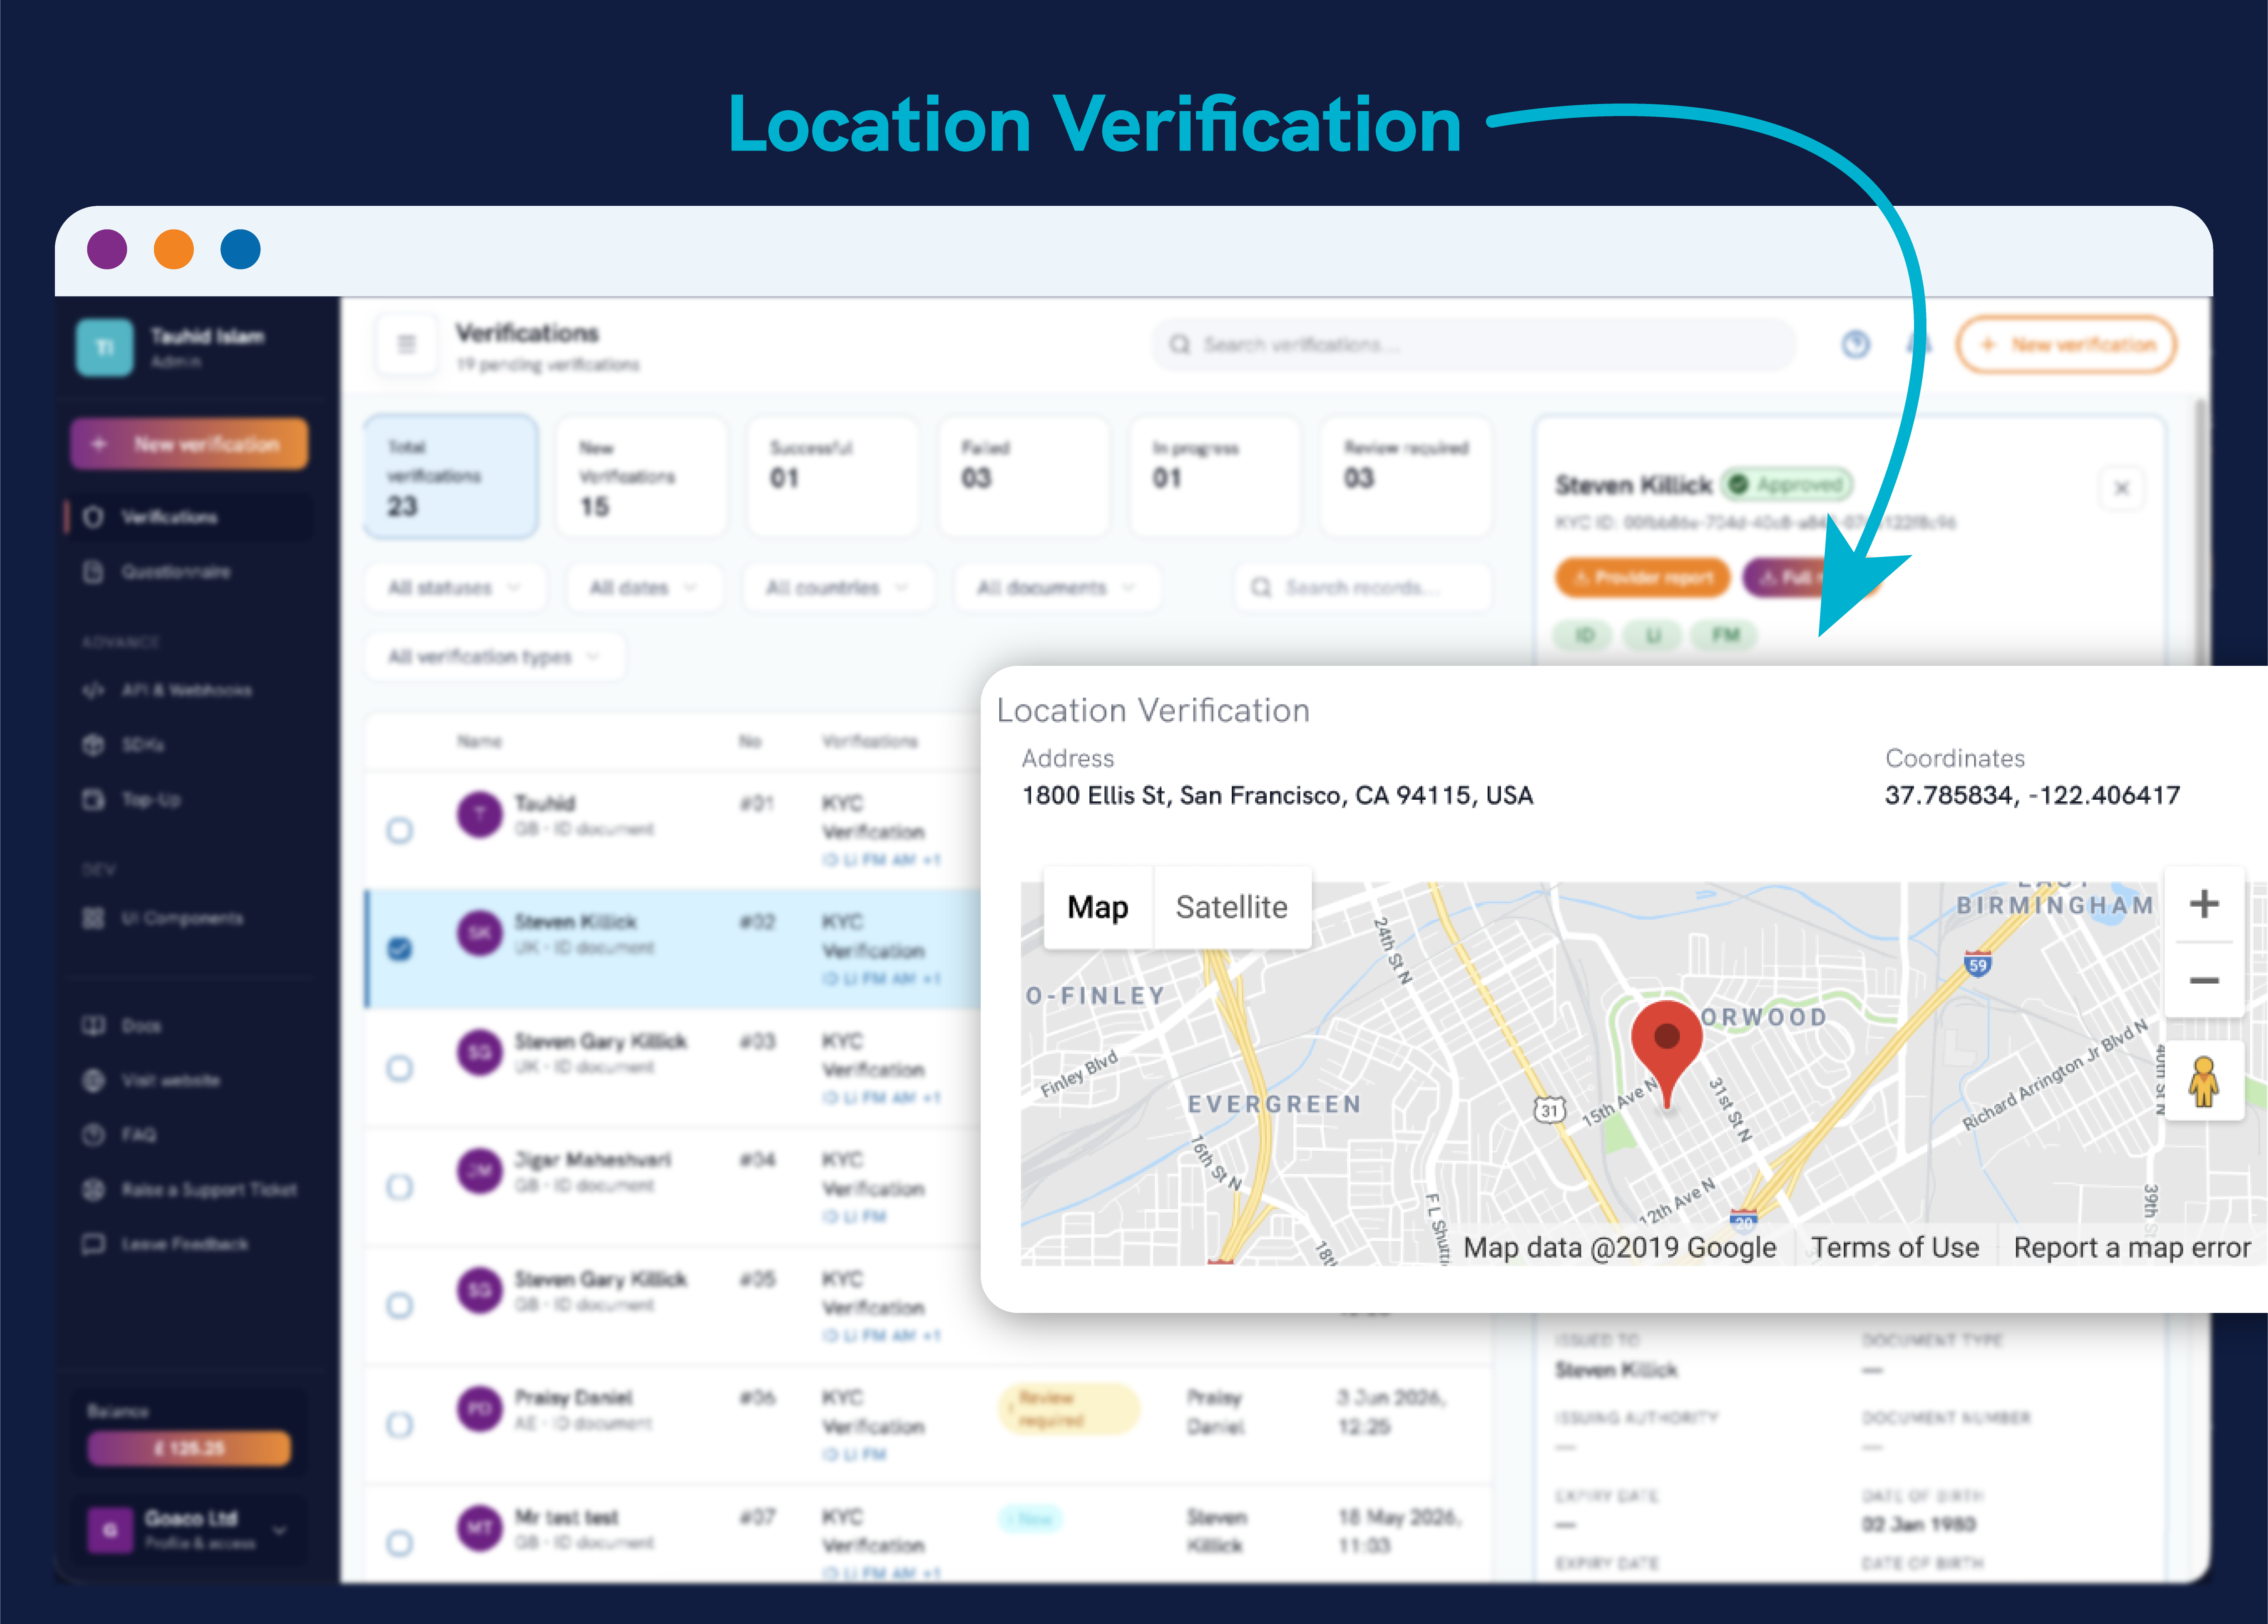
Task: Click the Balance amount bar
Action: pyautogui.click(x=189, y=1448)
